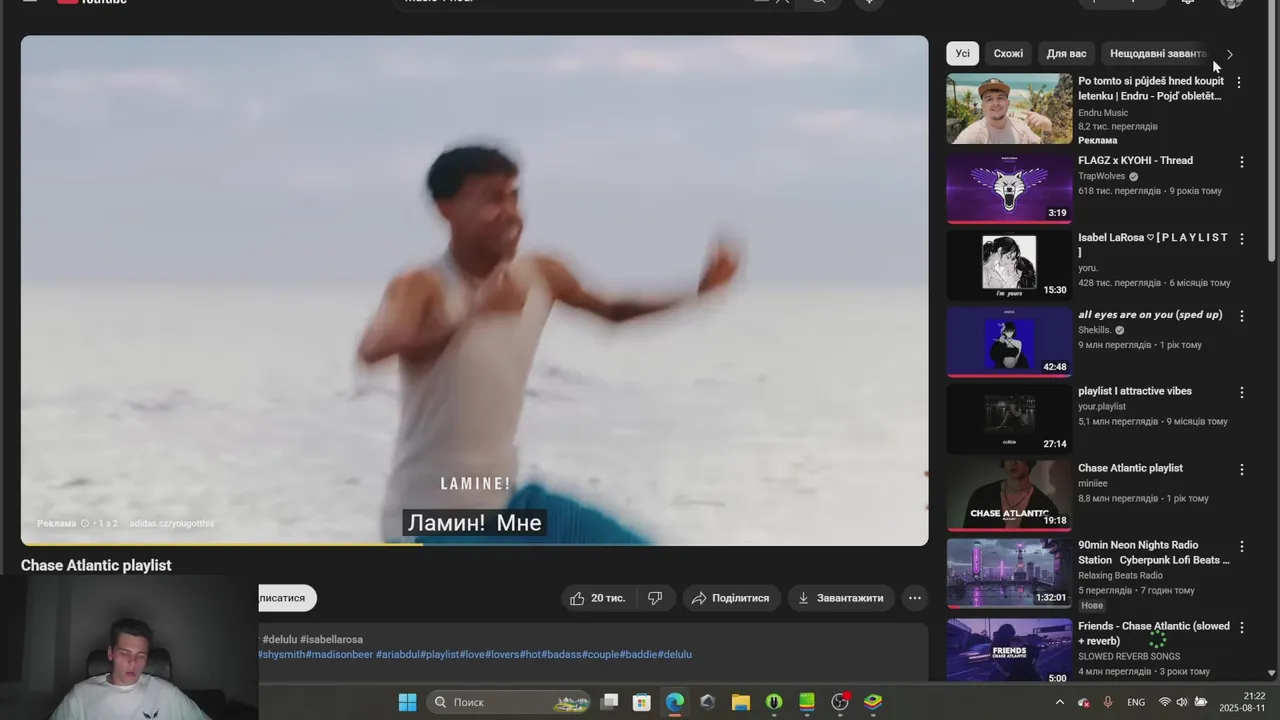Open File Explorer from the taskbar
The image size is (1280, 720).
pyautogui.click(x=741, y=702)
